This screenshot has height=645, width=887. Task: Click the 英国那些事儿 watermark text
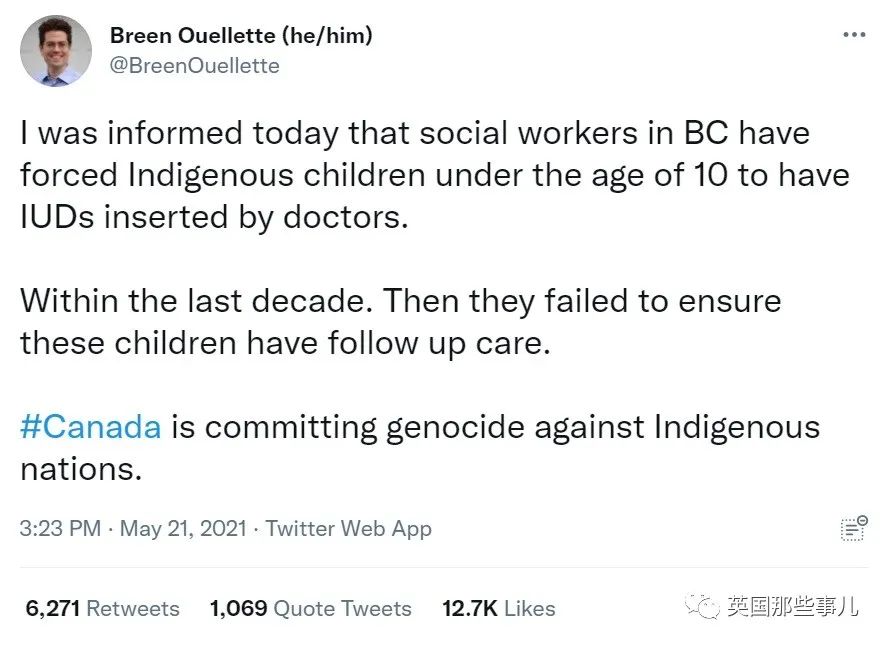tap(793, 607)
